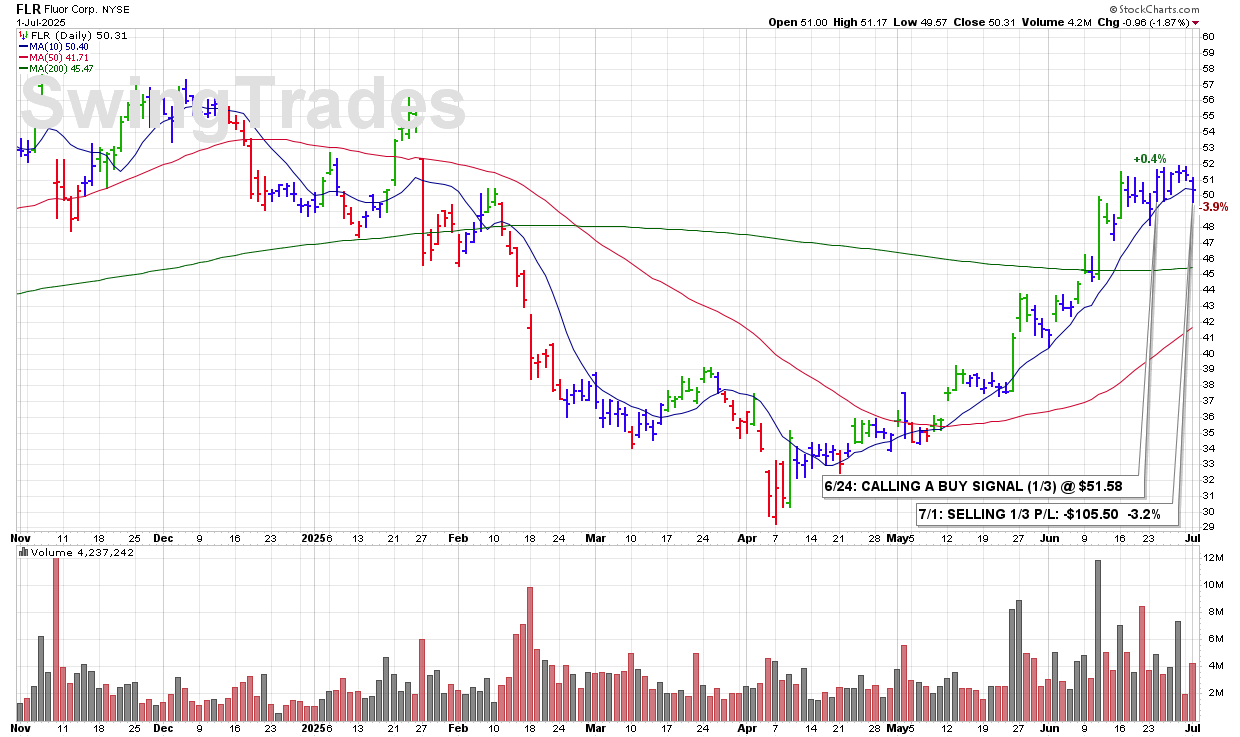Viewport: 1240px width, 737px height.
Task: Click the tallest red volume bar in November
Action: [56, 640]
